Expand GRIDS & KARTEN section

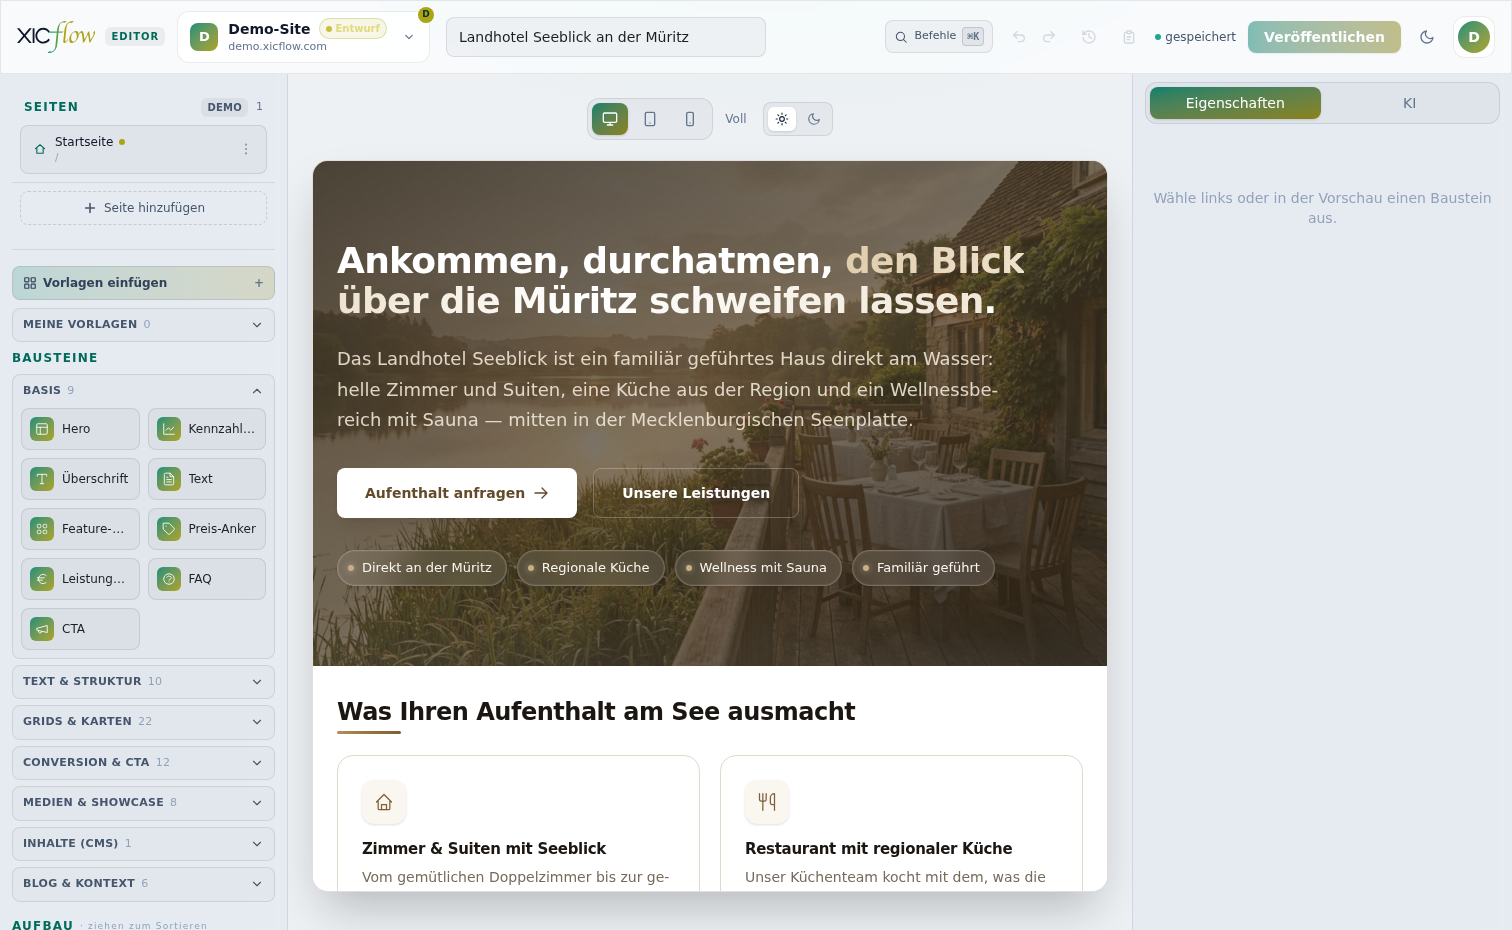click(x=143, y=722)
